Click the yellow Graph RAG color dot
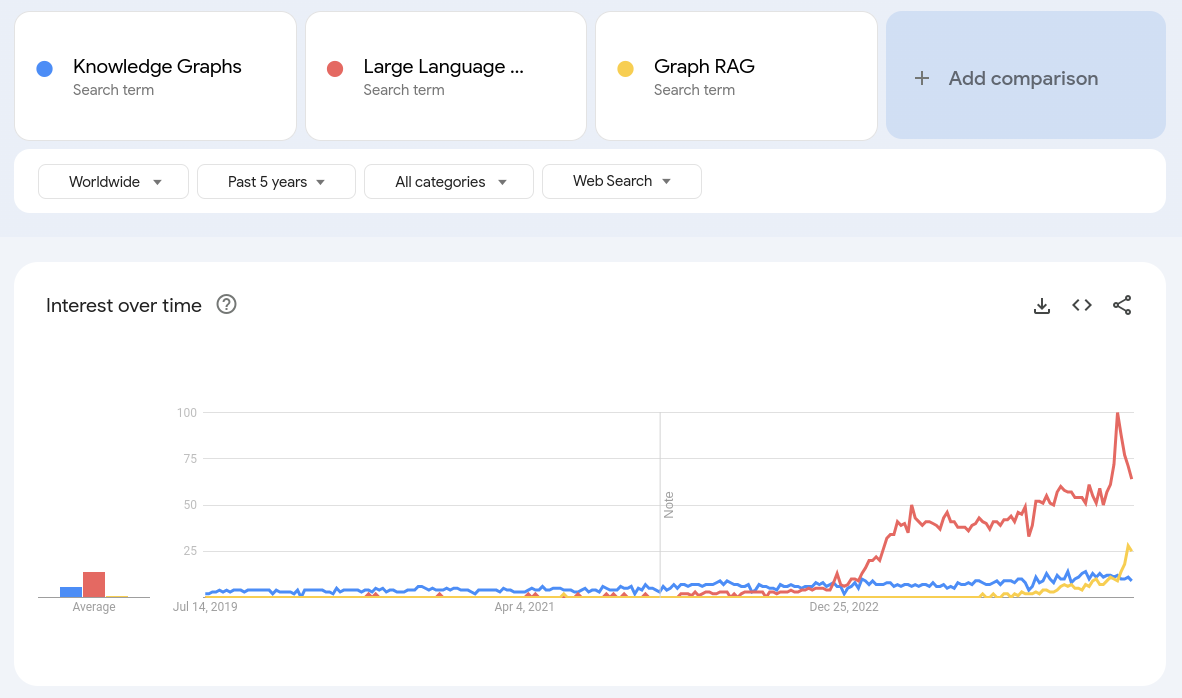Image resolution: width=1182 pixels, height=698 pixels. (x=626, y=67)
